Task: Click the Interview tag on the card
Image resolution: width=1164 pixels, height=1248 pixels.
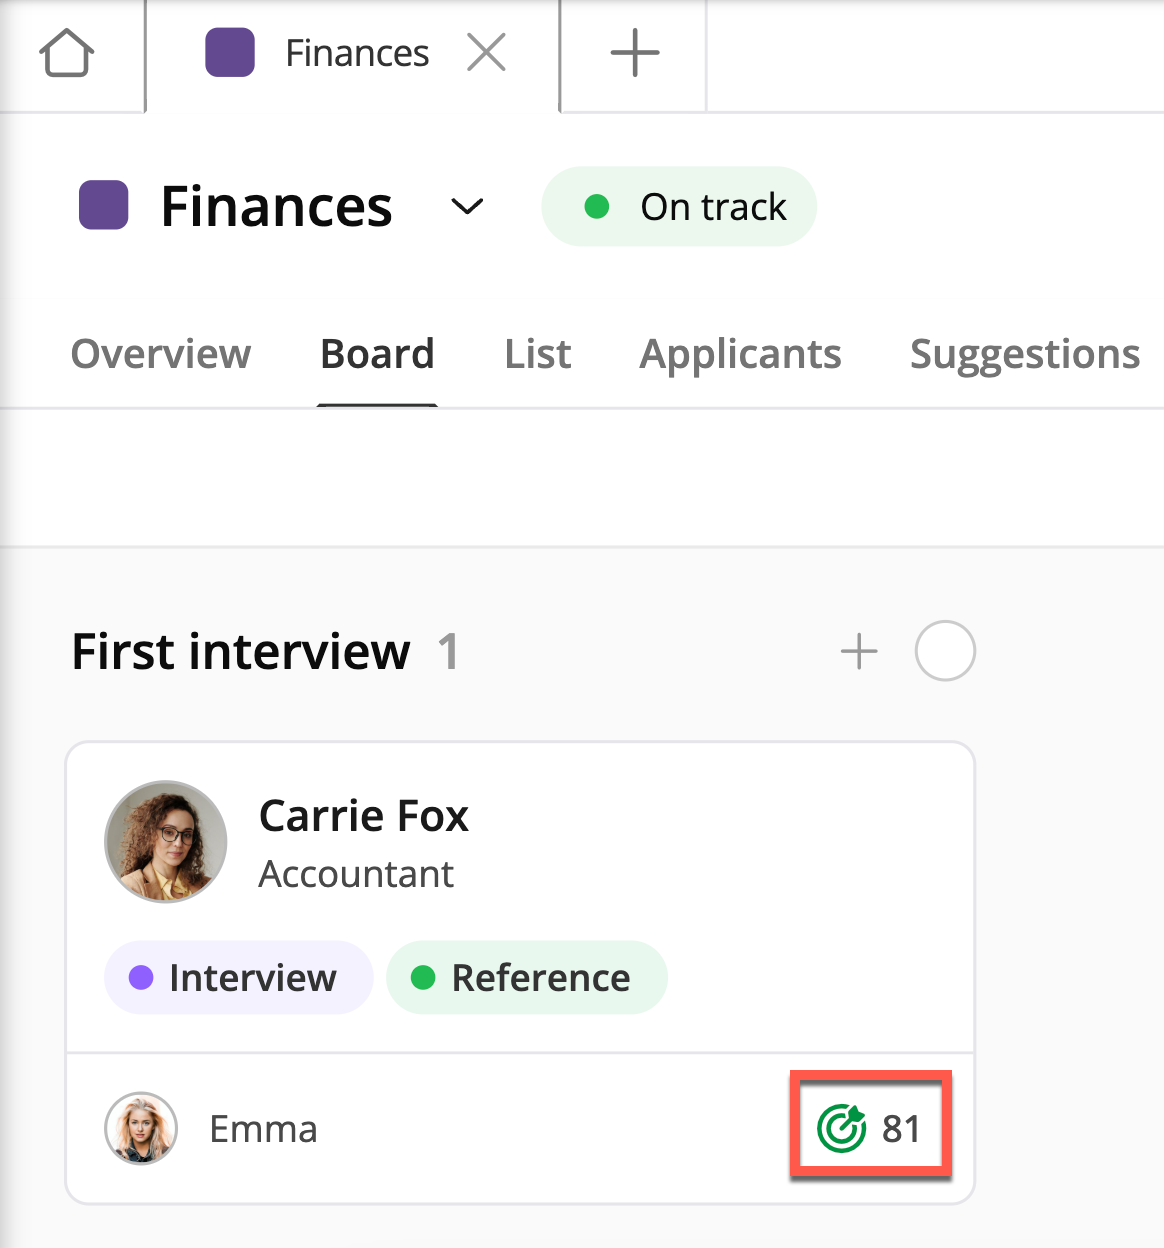Action: [238, 978]
